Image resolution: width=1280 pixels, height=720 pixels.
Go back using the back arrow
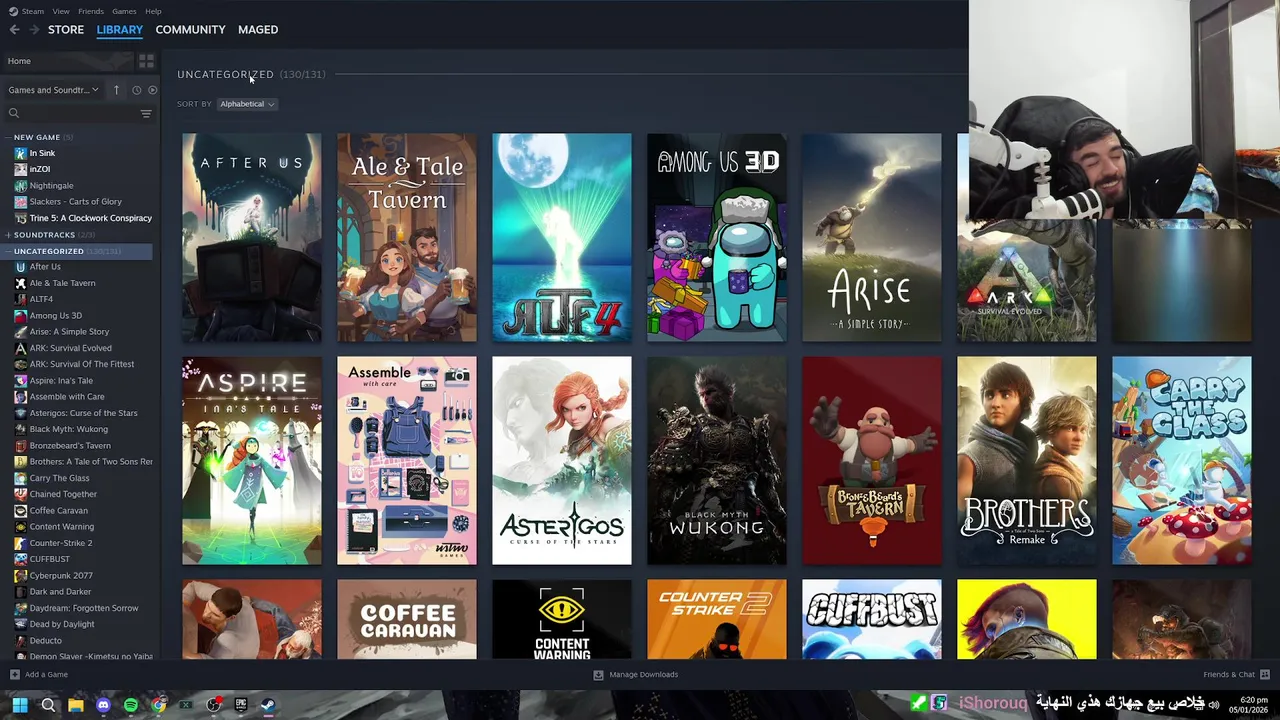[14, 30]
